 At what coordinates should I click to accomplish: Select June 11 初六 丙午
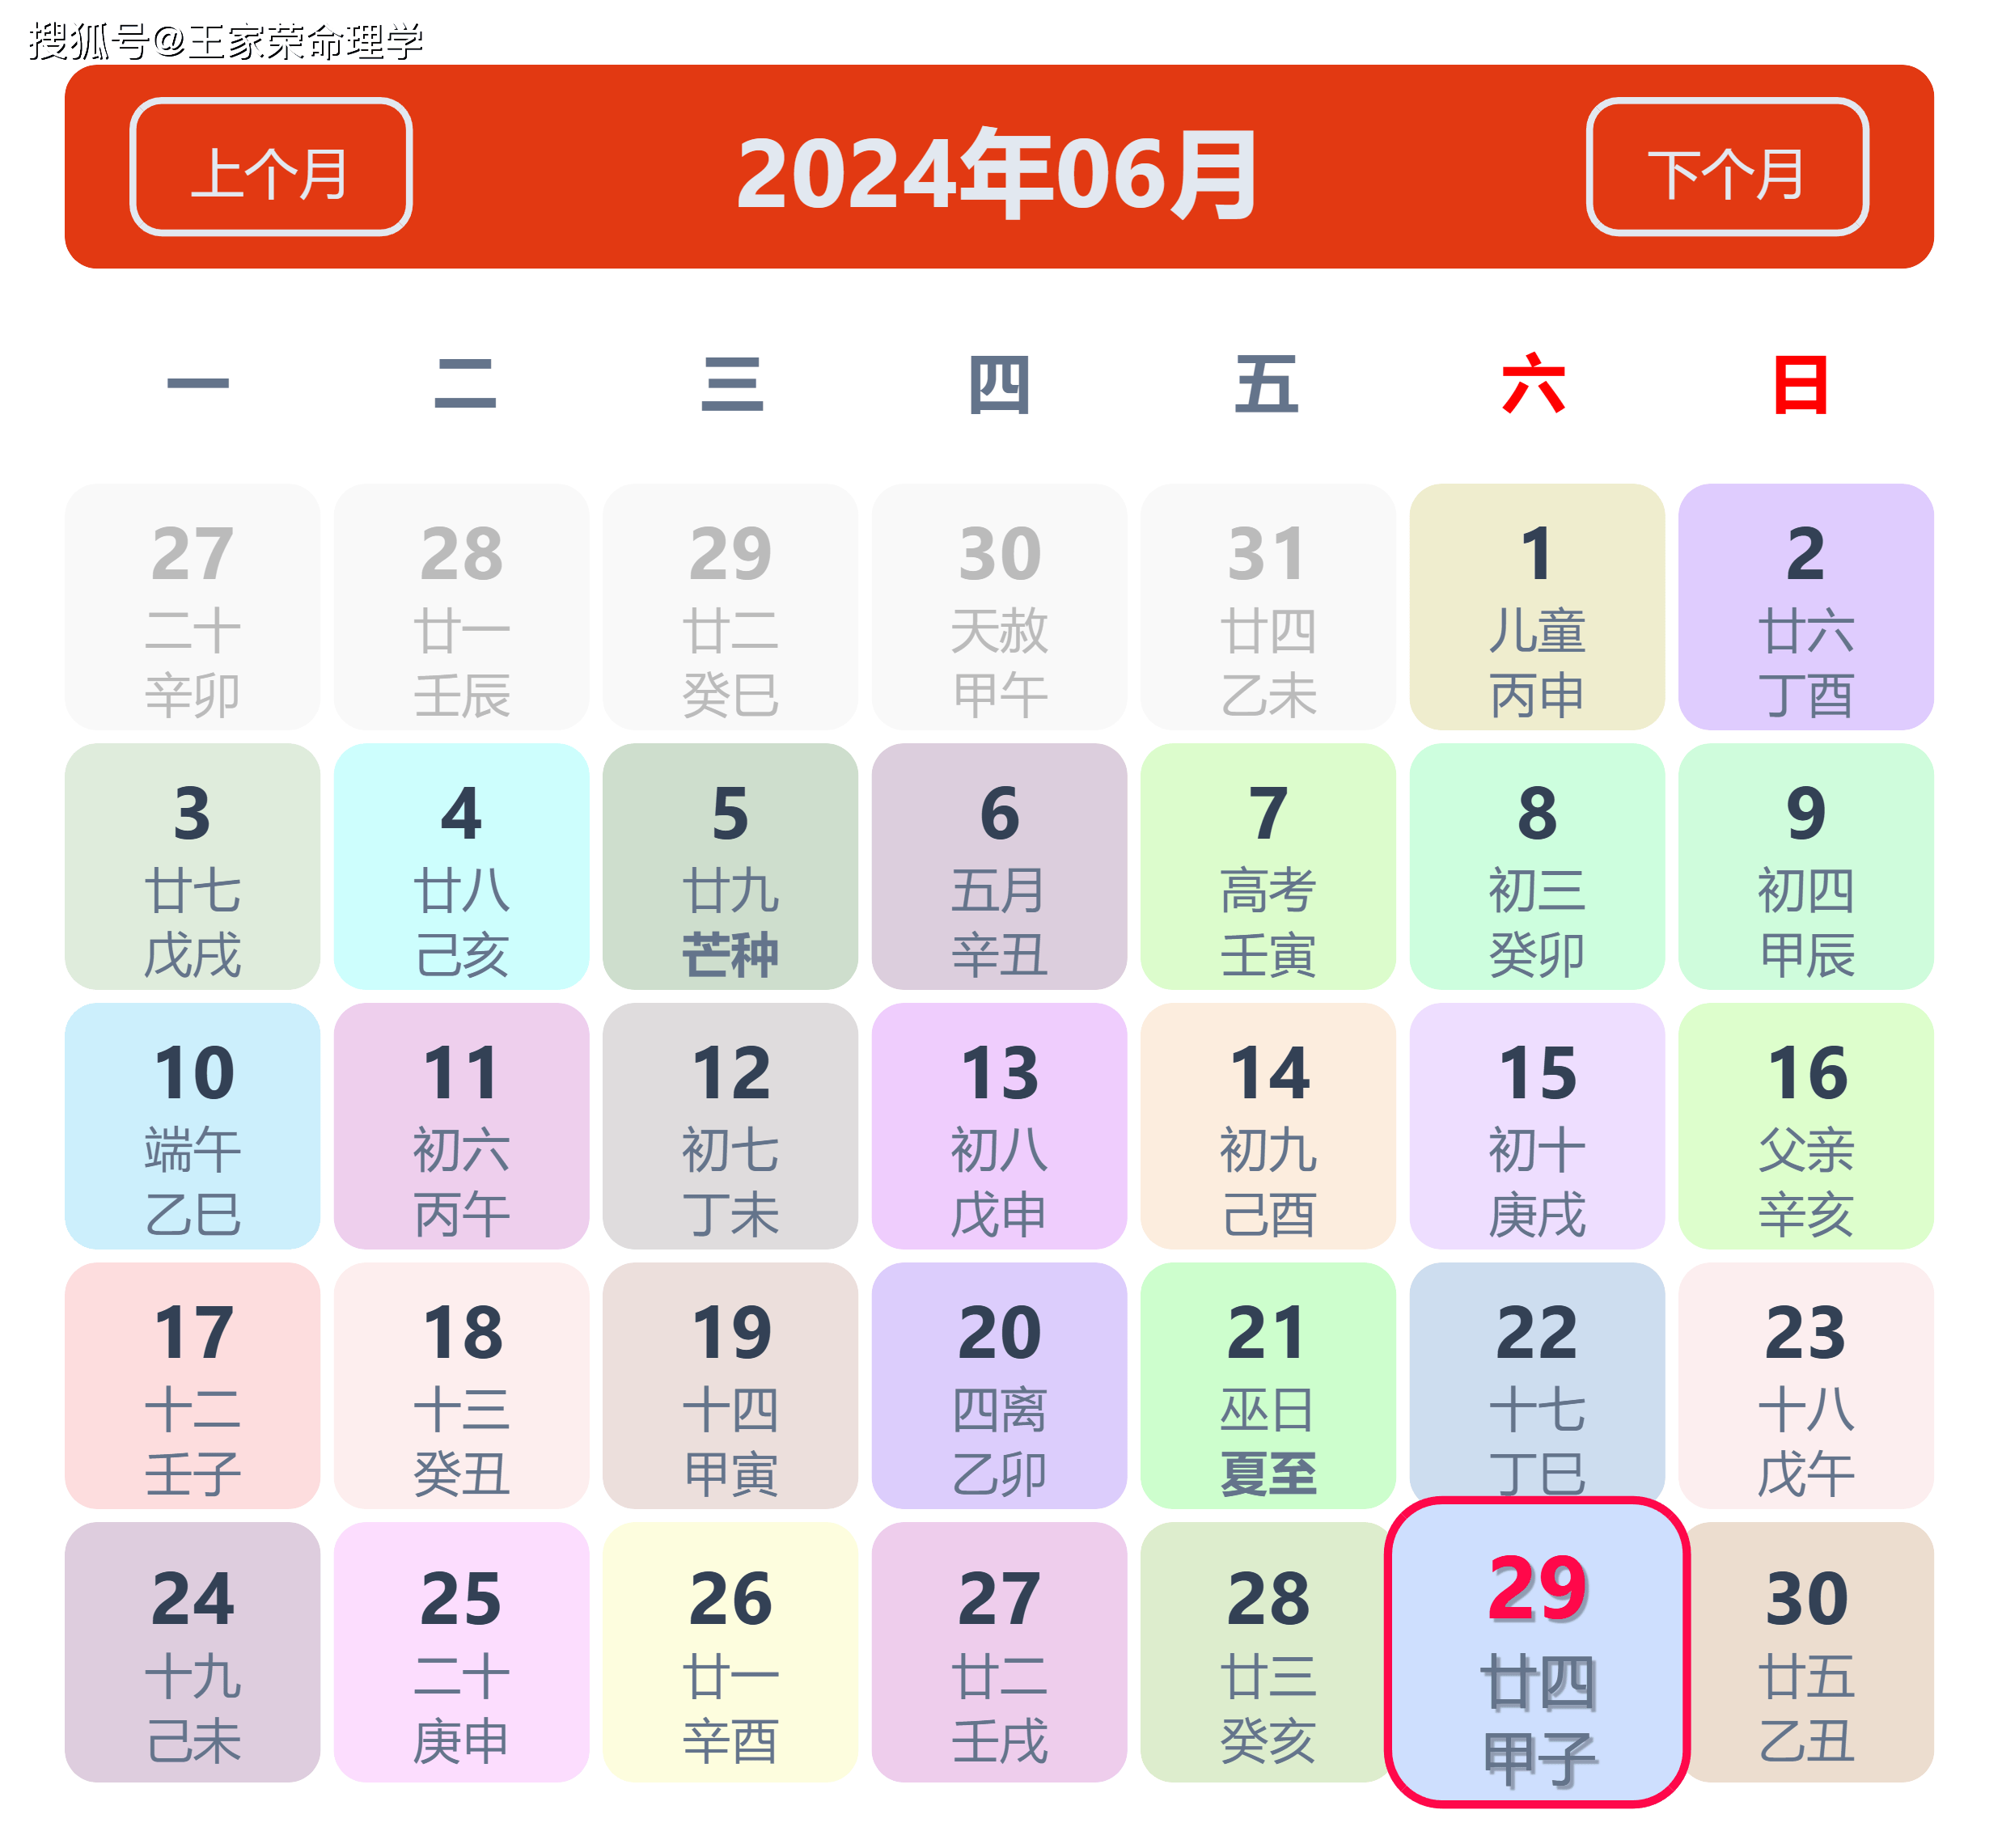coord(461,1126)
